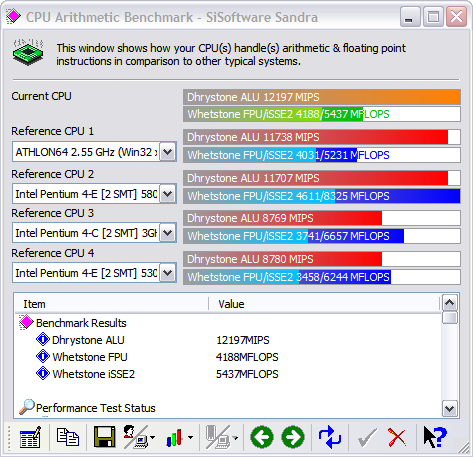Refresh benchmark with blue arrows icon
Screen dimensions: 473x457
[x=329, y=437]
